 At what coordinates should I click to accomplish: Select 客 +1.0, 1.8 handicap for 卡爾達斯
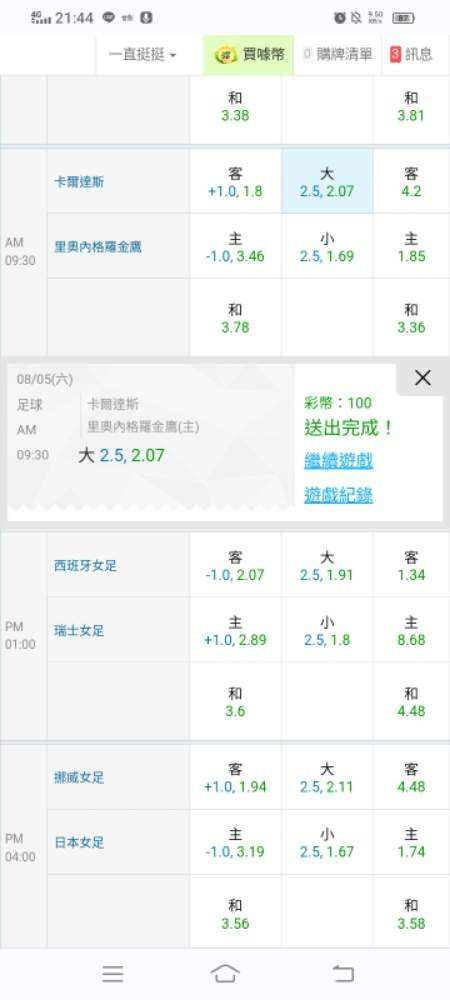(235, 182)
